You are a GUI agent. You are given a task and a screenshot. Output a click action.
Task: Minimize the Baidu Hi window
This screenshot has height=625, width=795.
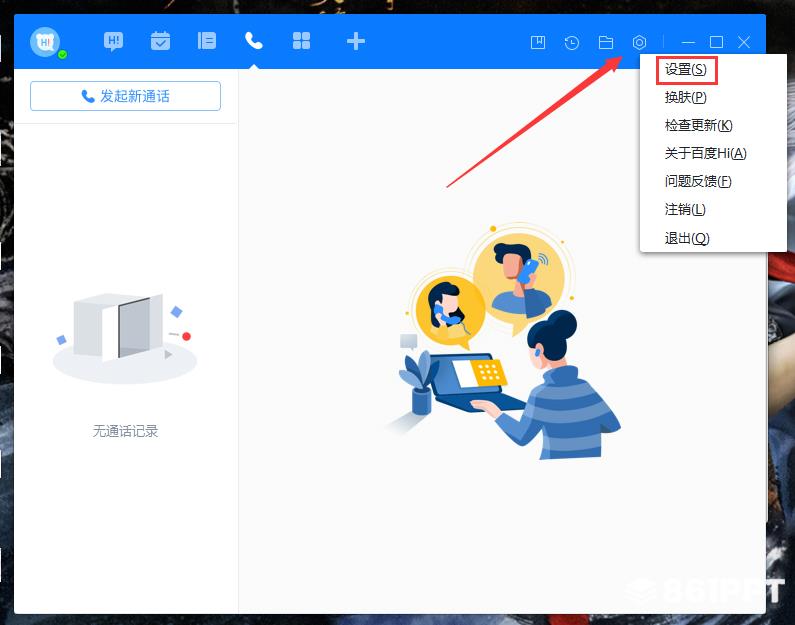(x=688, y=42)
